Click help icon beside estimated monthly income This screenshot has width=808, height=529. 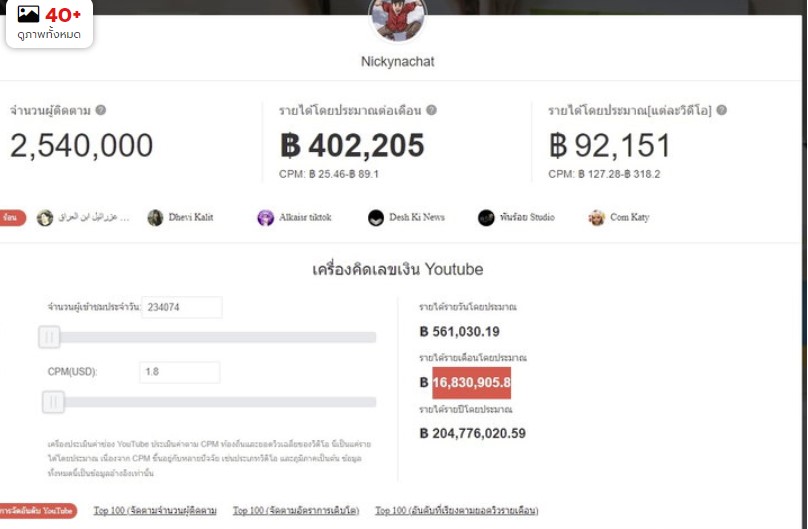point(431,110)
